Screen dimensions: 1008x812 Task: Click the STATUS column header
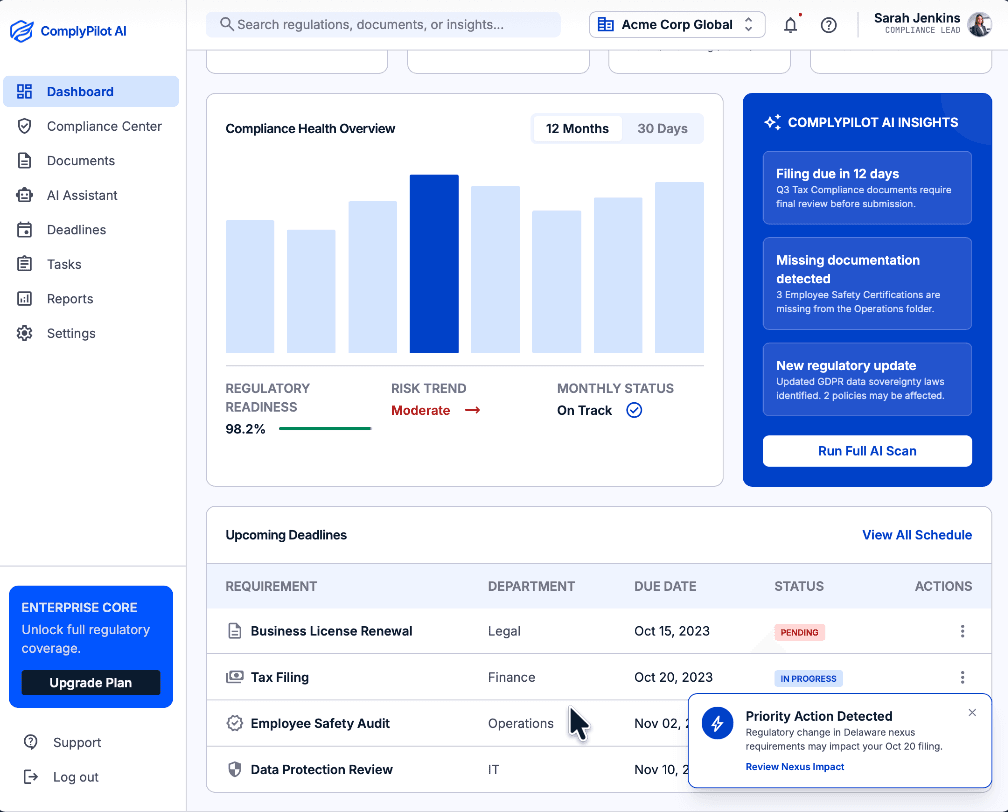click(x=798, y=586)
